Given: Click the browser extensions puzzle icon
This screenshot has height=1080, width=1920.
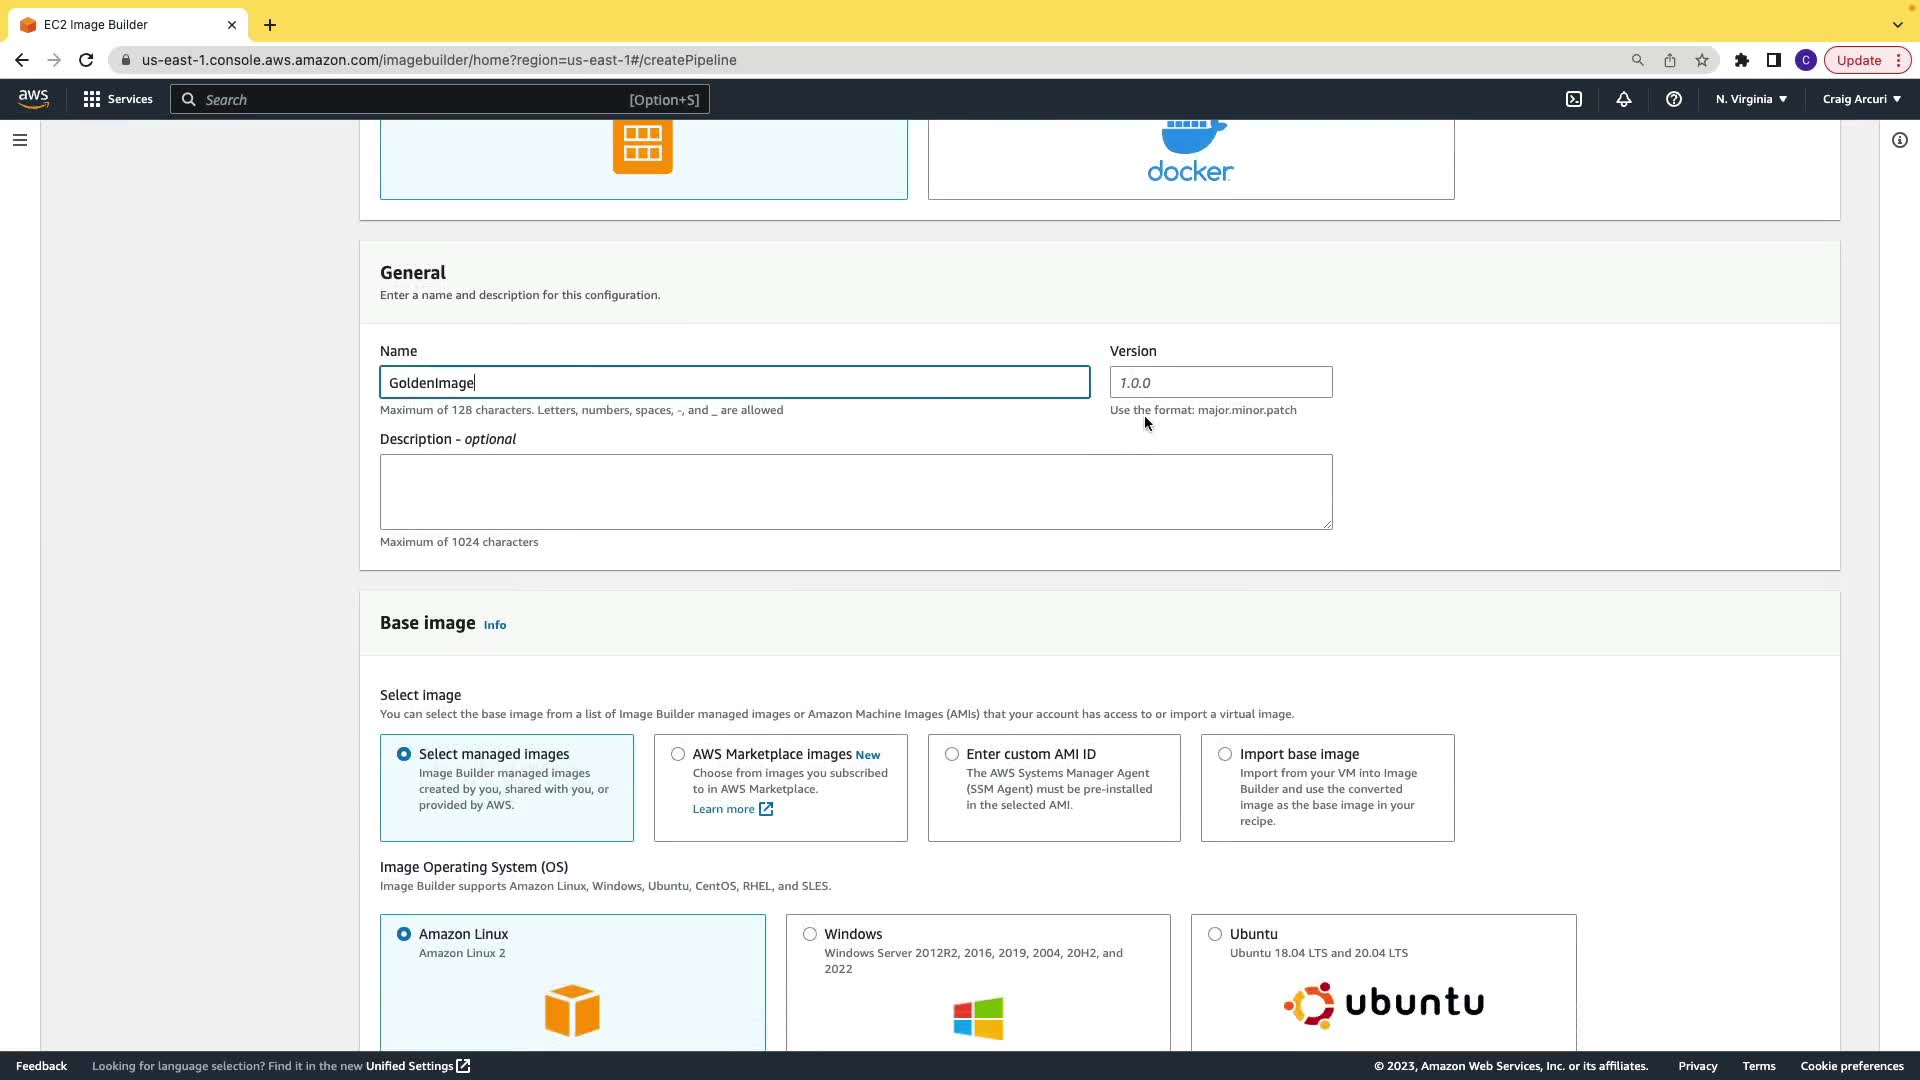Looking at the screenshot, I should pyautogui.click(x=1741, y=60).
